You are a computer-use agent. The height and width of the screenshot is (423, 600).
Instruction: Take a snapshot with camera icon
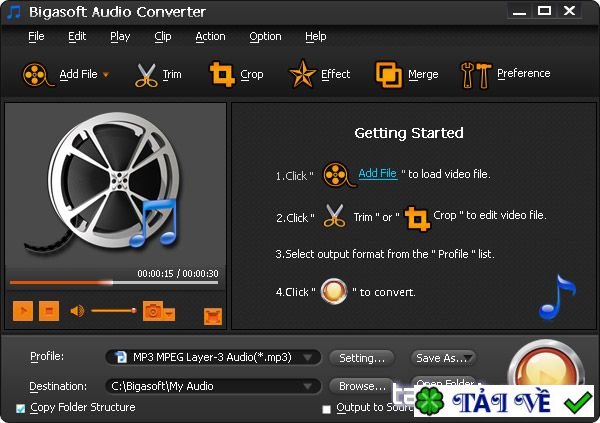coord(152,311)
